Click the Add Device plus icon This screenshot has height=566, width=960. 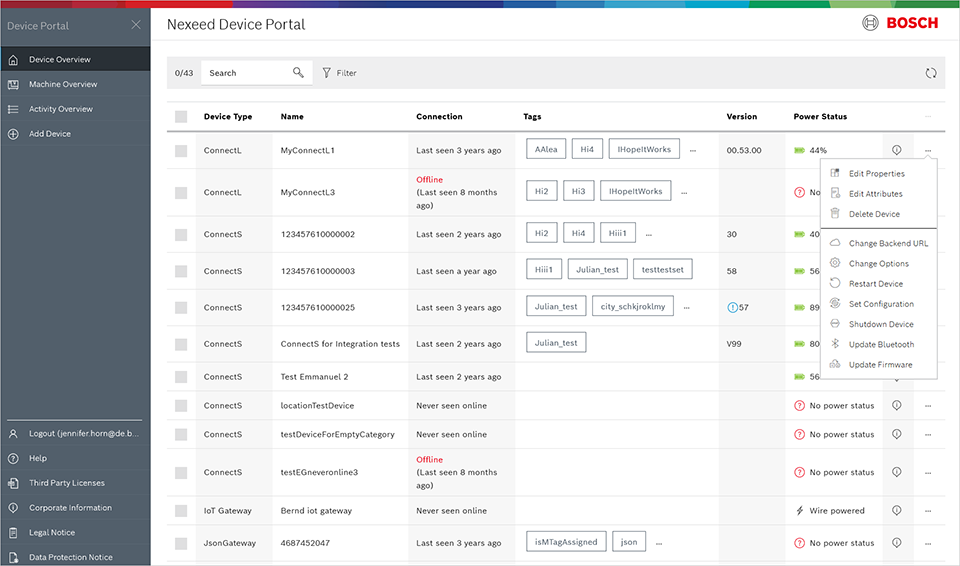coord(13,134)
